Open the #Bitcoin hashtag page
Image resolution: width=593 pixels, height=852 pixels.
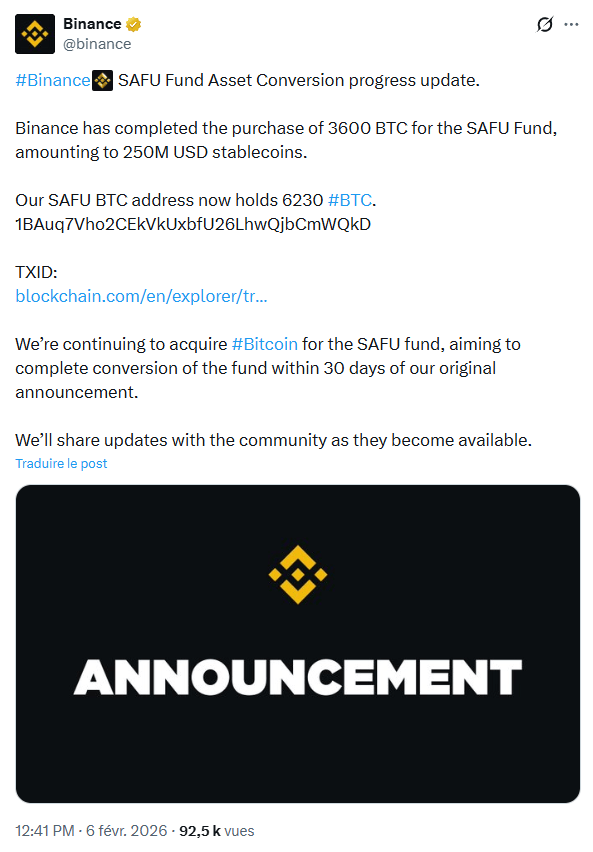point(264,344)
